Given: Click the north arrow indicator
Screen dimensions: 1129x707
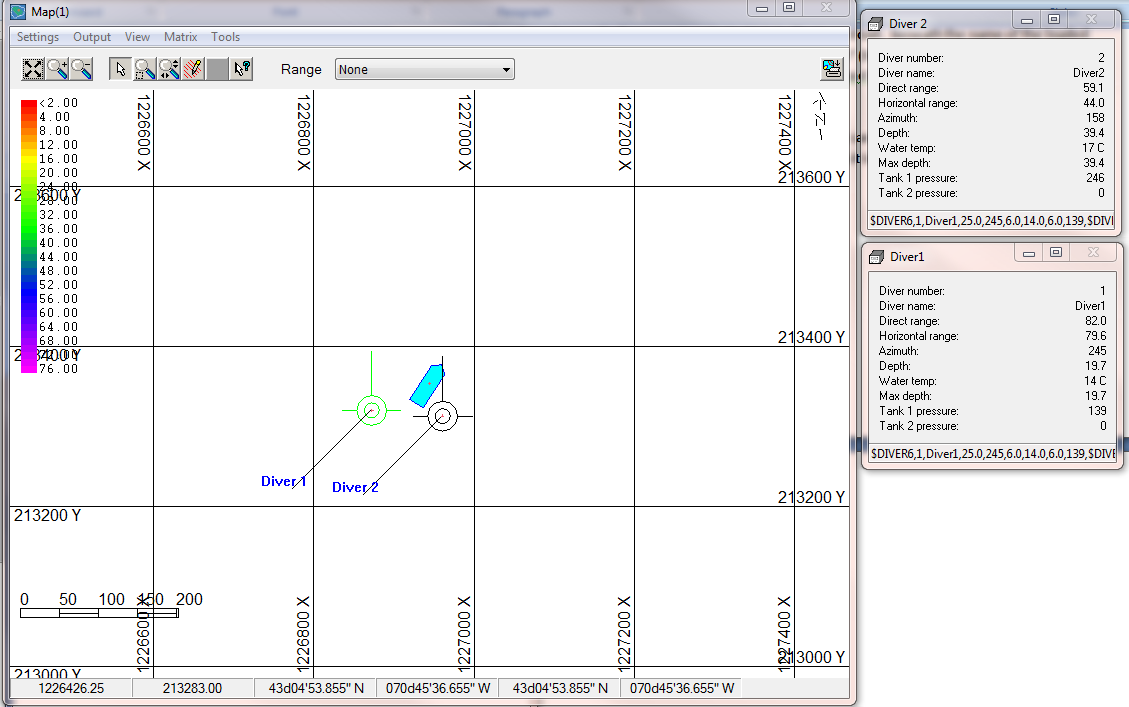Looking at the screenshot, I should [x=819, y=117].
